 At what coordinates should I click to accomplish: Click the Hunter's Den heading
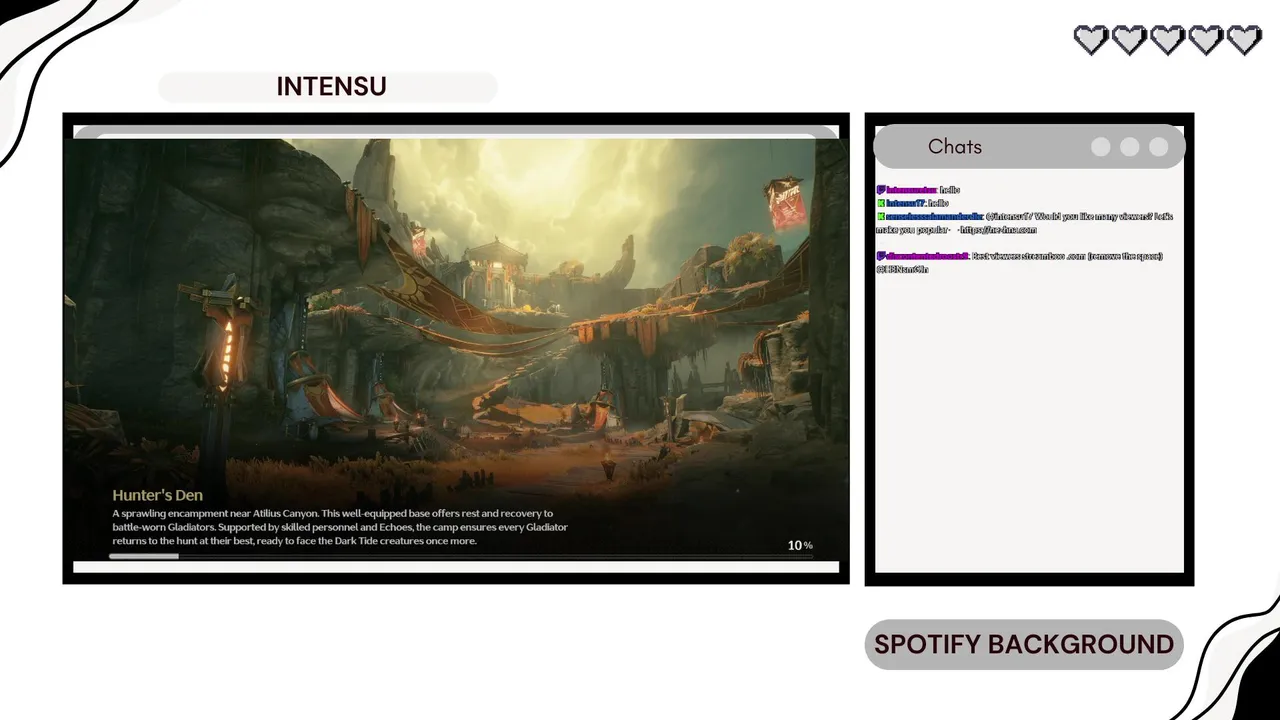[157, 495]
